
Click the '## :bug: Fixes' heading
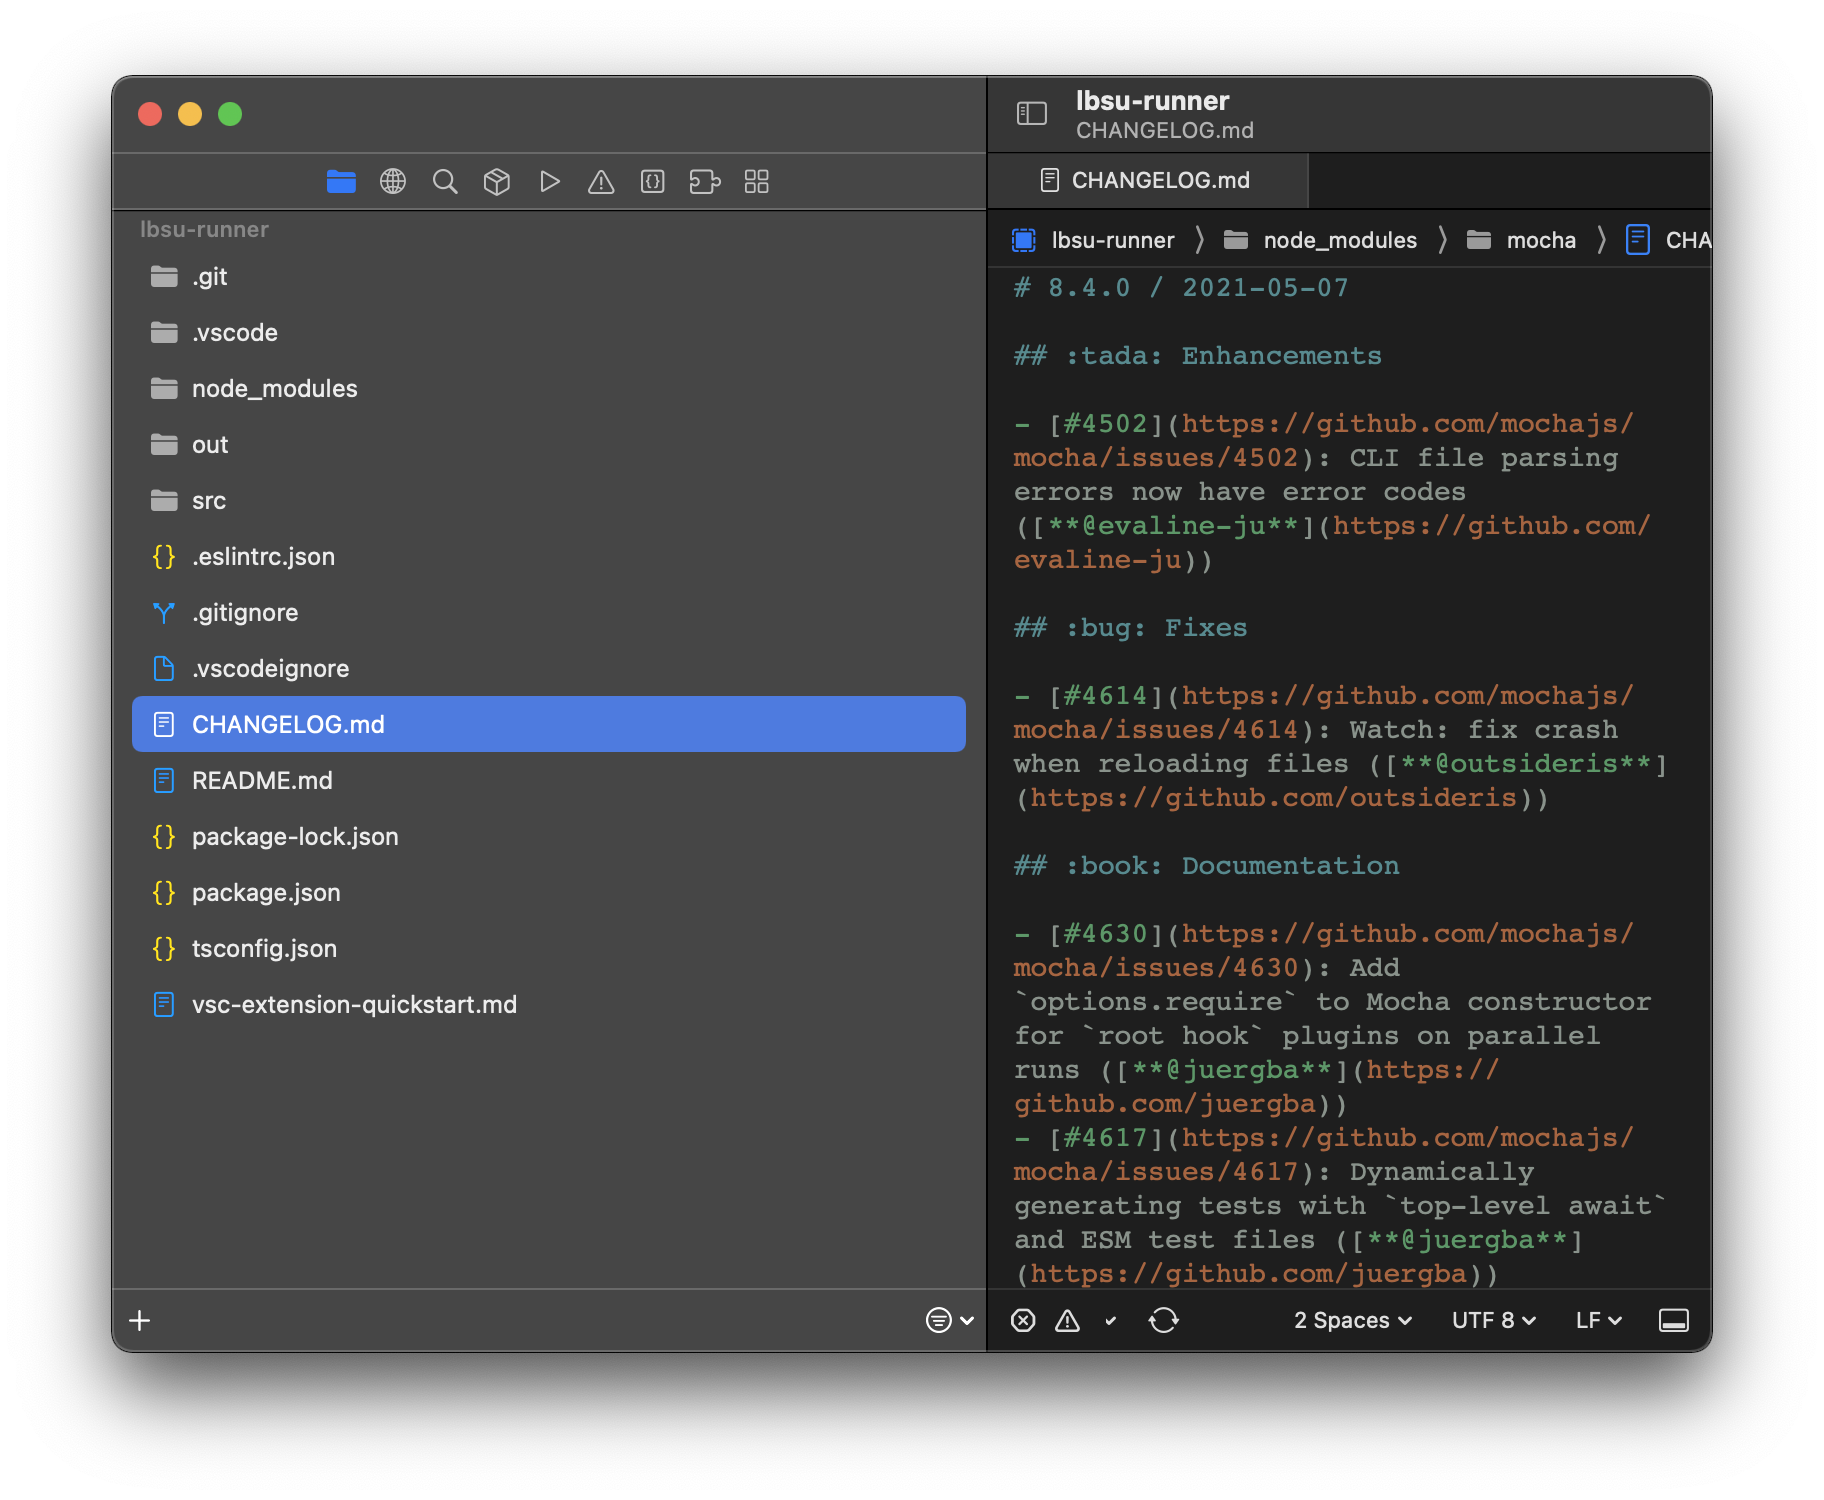click(1130, 628)
